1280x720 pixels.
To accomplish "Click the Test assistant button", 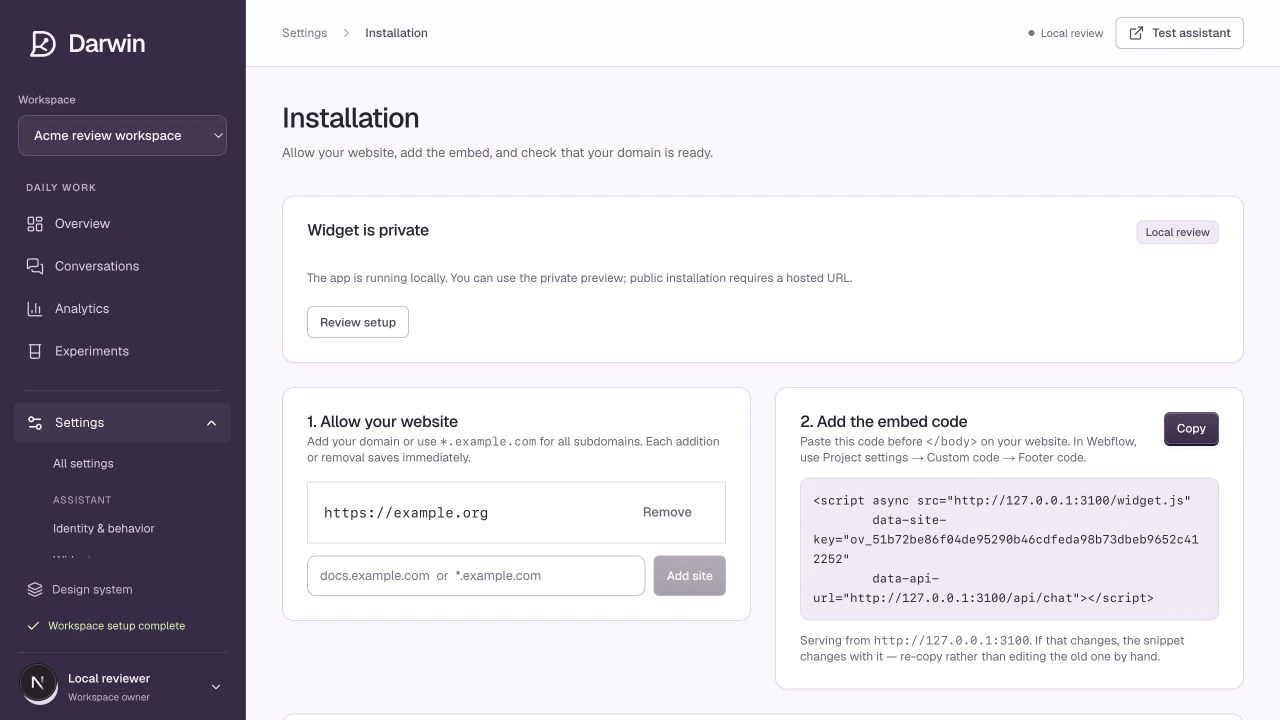I will click(x=1179, y=33).
